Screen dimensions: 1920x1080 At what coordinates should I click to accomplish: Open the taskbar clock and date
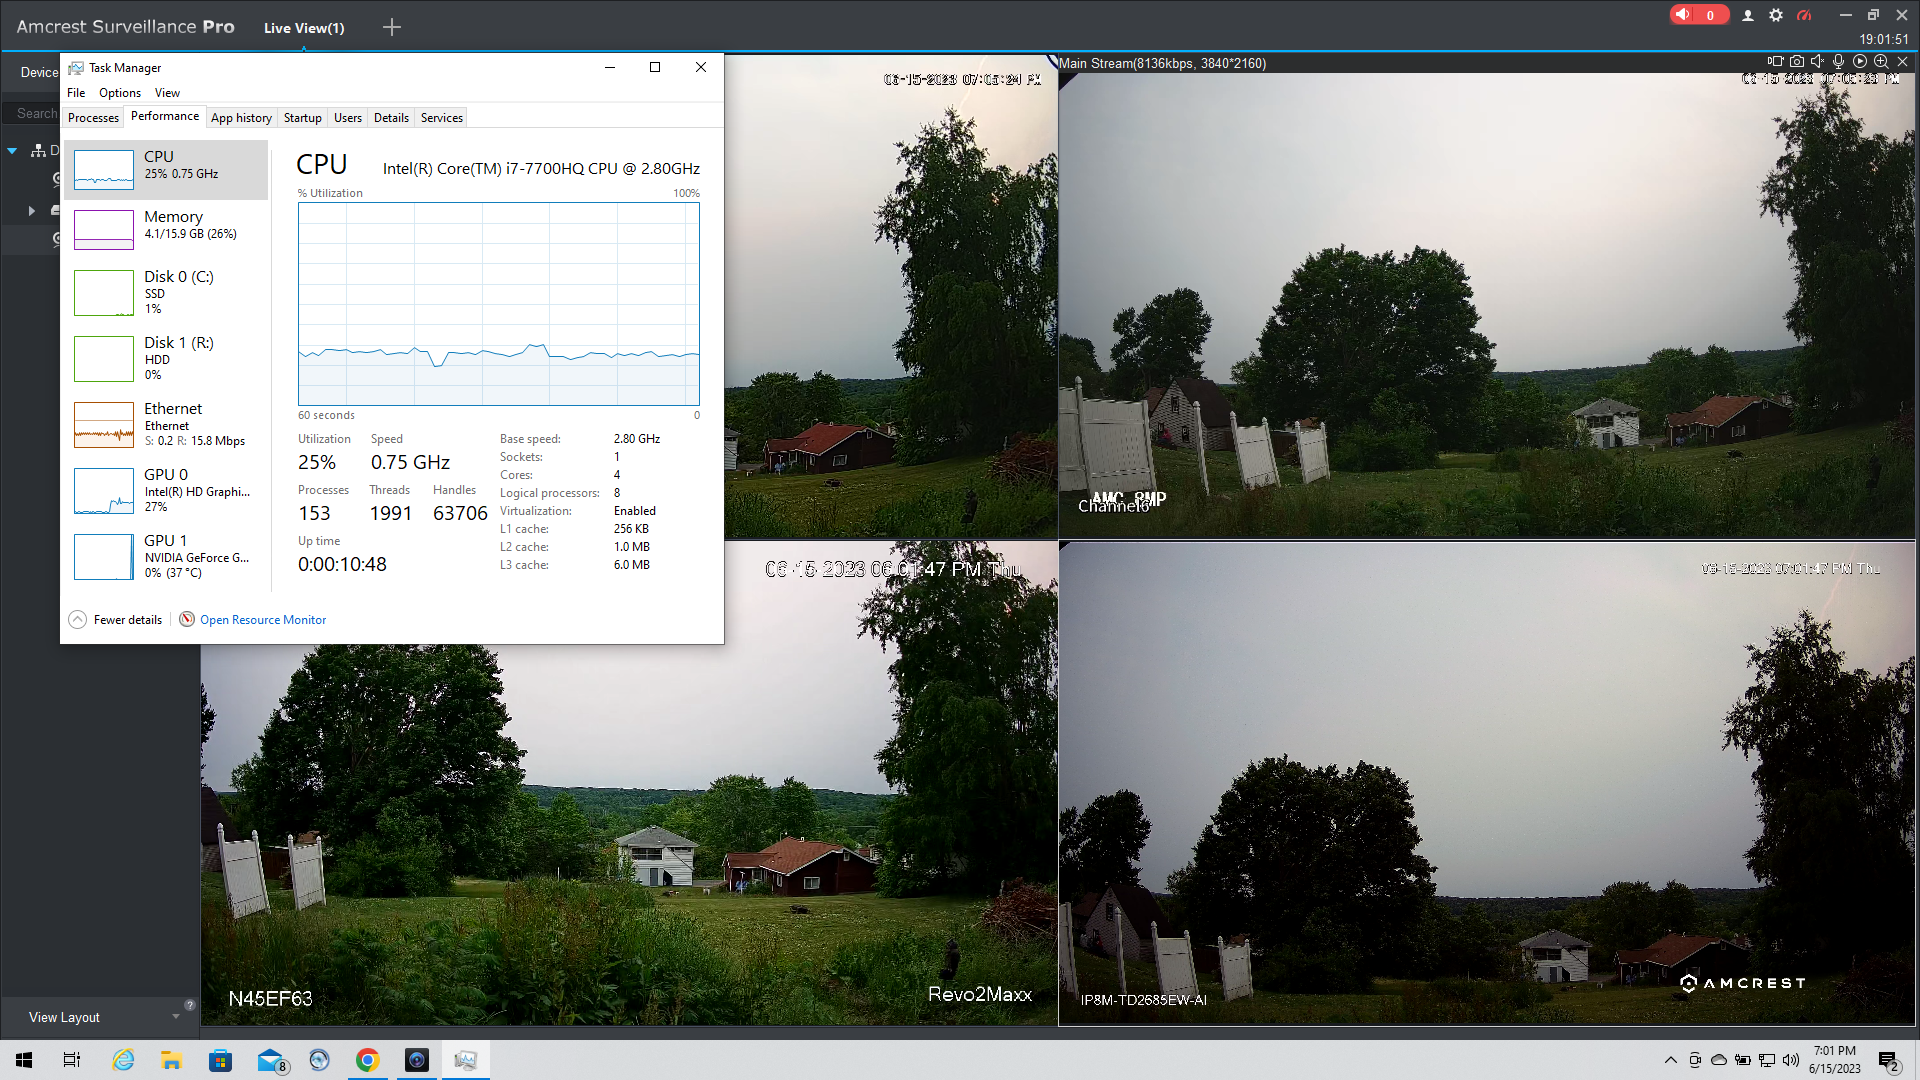click(1835, 1060)
